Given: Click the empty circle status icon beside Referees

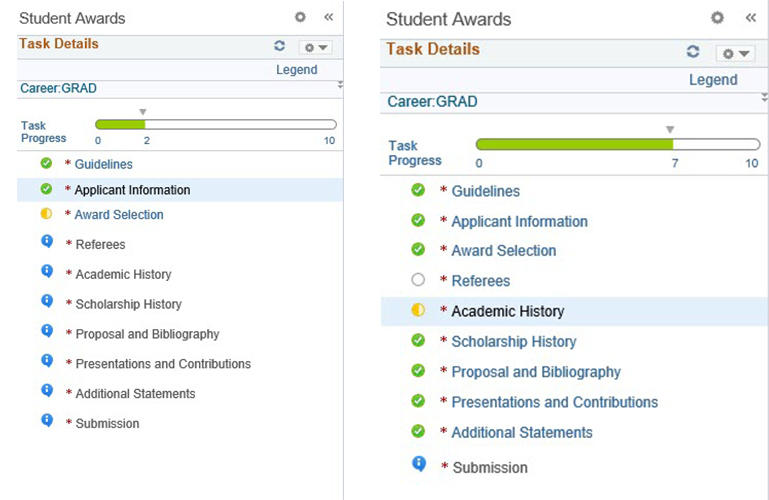Looking at the screenshot, I should pyautogui.click(x=418, y=280).
